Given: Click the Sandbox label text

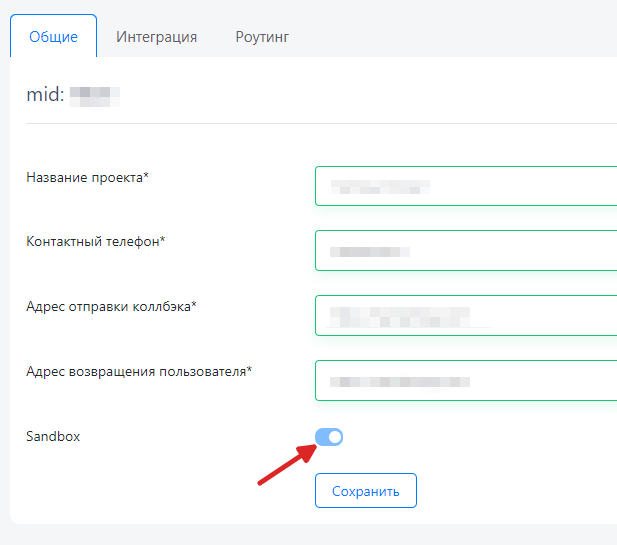Looking at the screenshot, I should (x=53, y=436).
